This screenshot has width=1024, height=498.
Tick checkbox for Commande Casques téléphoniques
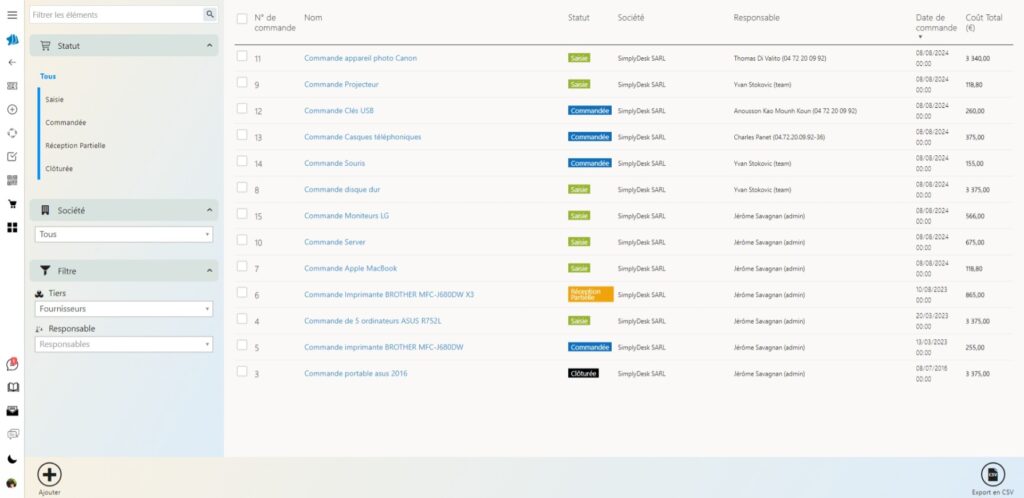242,134
